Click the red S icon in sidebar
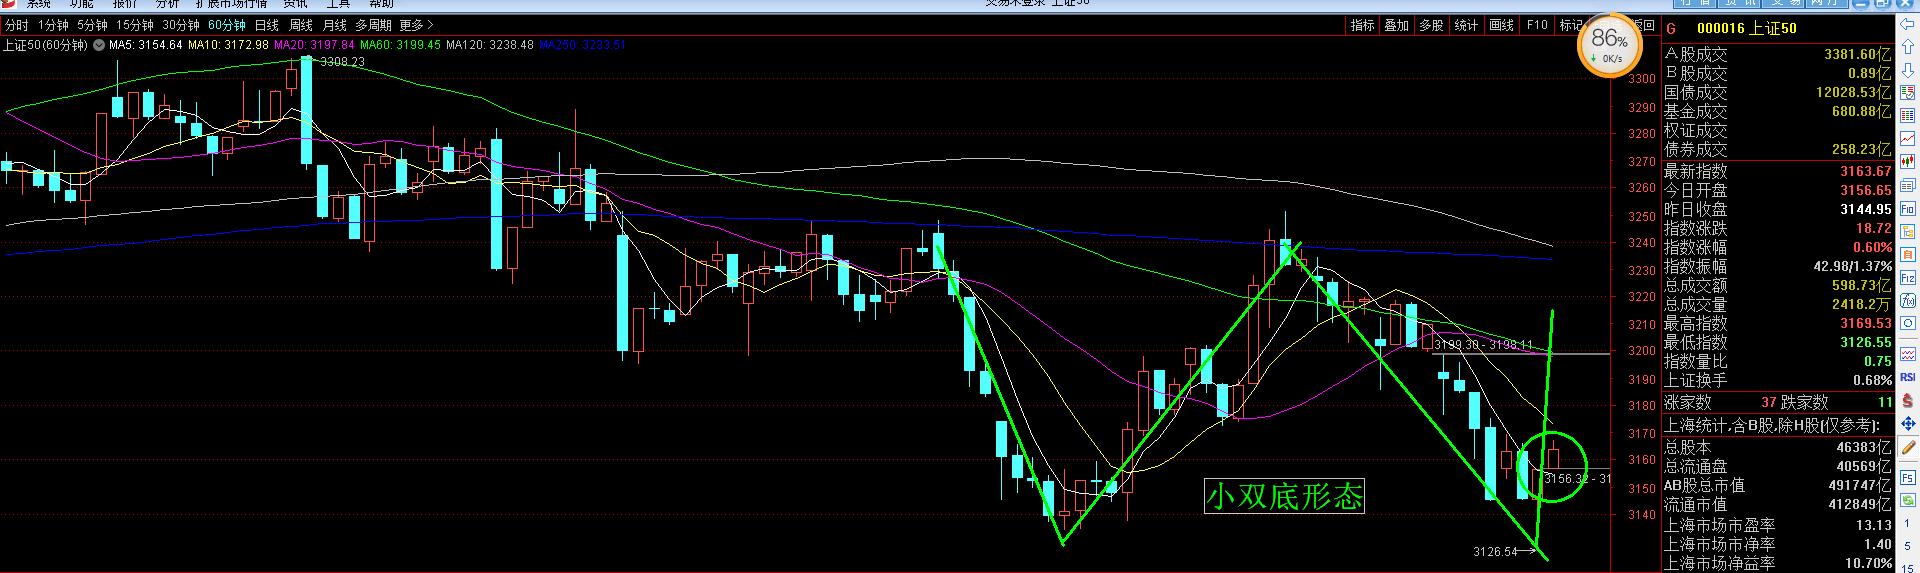The width and height of the screenshot is (1920, 573). [x=1907, y=400]
